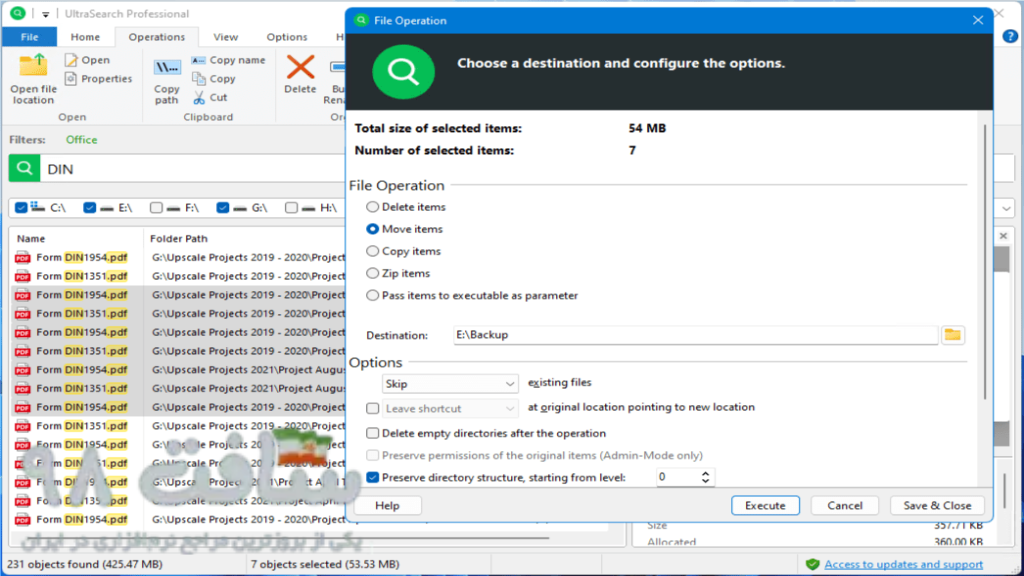Click the search box containing DIN

[193, 169]
